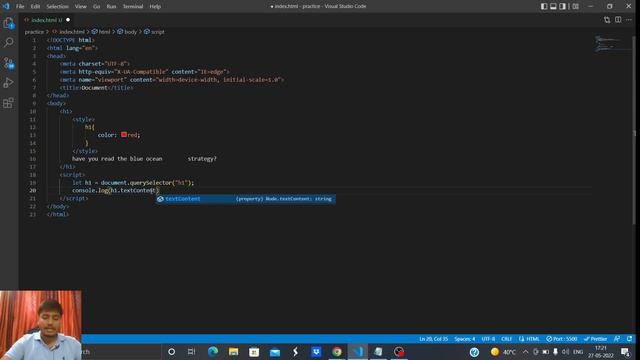This screenshot has width=640, height=360.
Task: Select the index.html editor tab
Action: [46, 20]
